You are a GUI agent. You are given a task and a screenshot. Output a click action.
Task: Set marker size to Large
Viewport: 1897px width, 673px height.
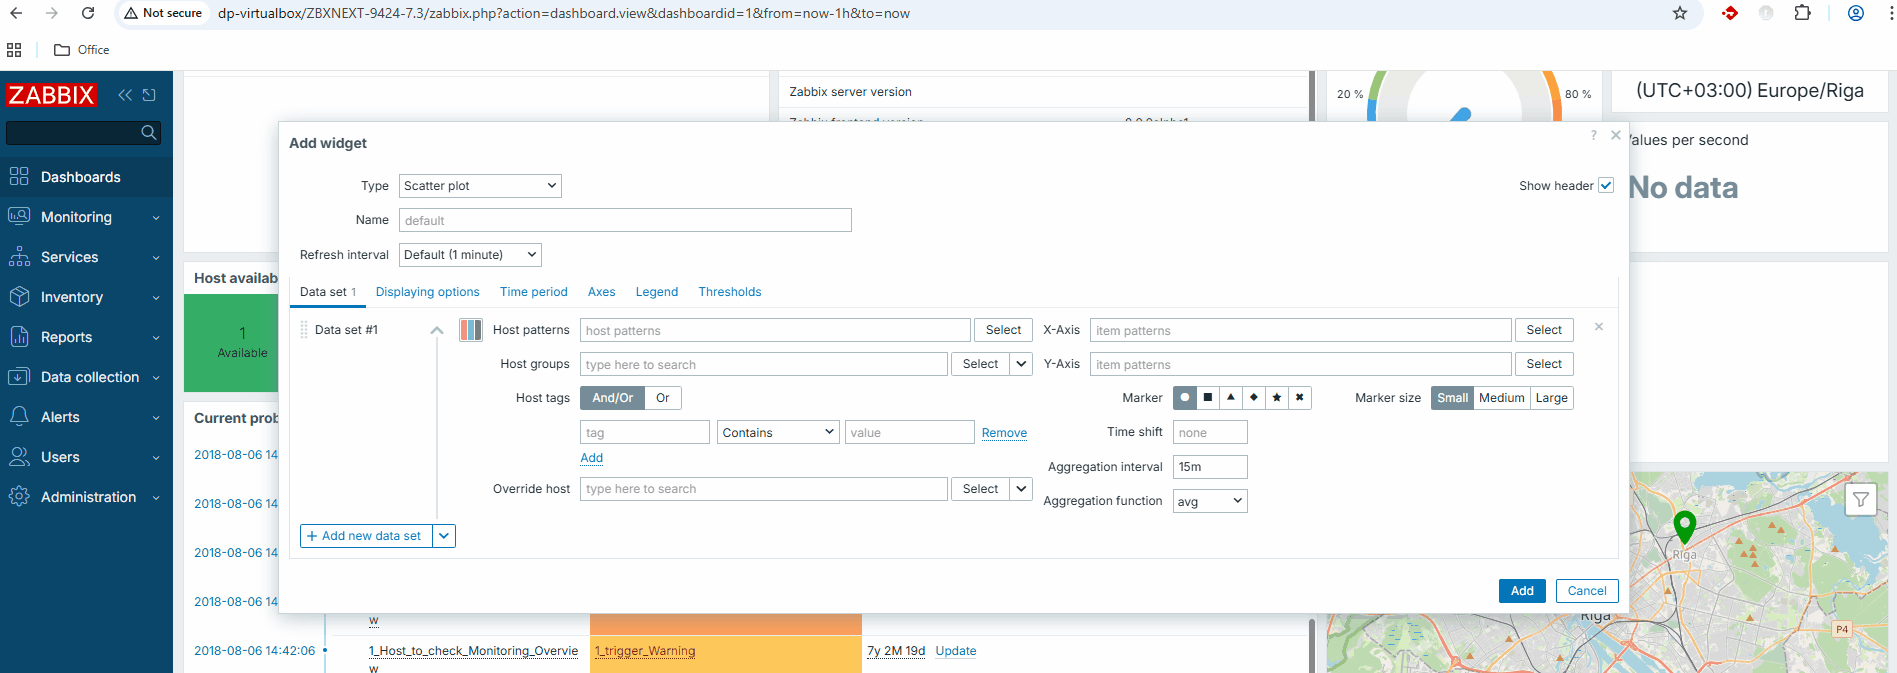click(x=1551, y=398)
